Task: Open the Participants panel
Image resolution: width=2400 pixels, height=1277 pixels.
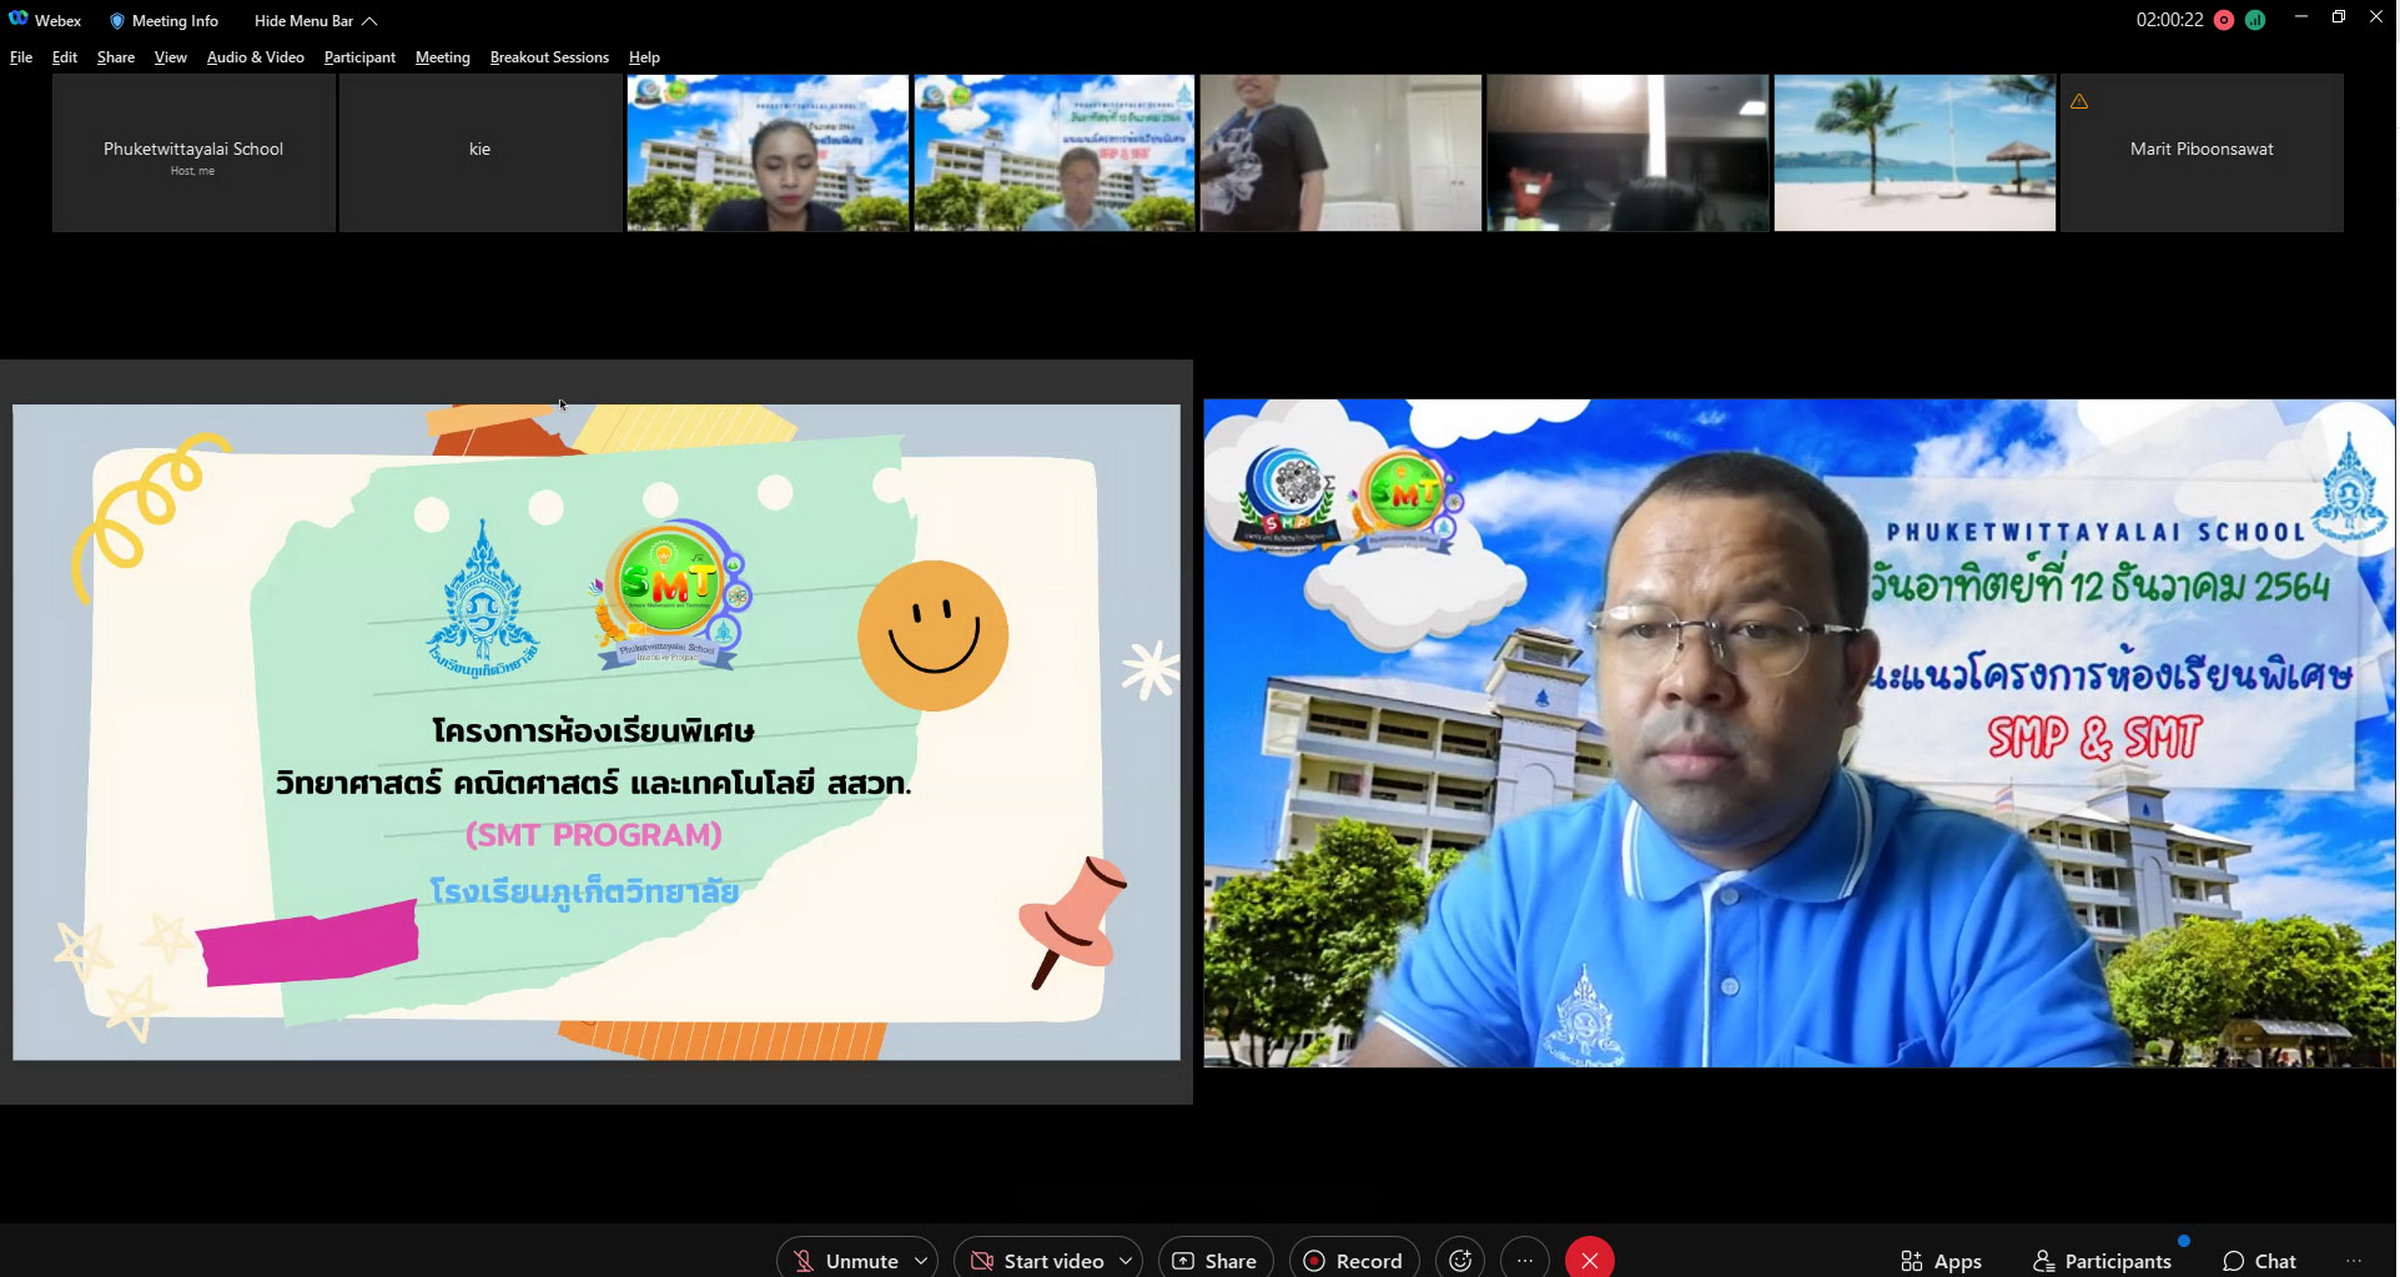Action: (2103, 1261)
